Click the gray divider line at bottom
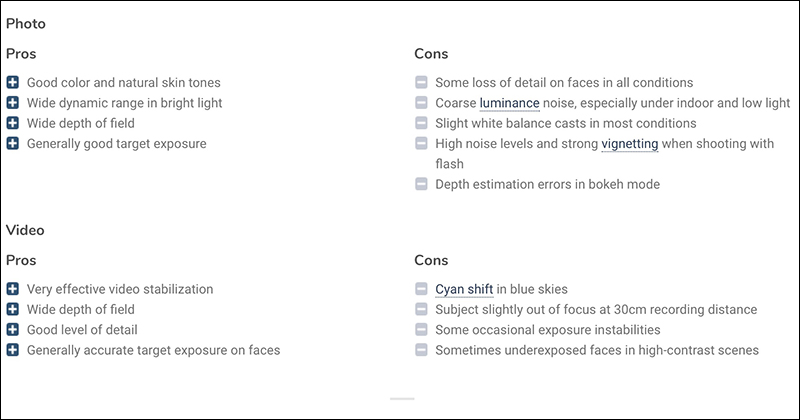This screenshot has width=800, height=420. click(x=402, y=399)
